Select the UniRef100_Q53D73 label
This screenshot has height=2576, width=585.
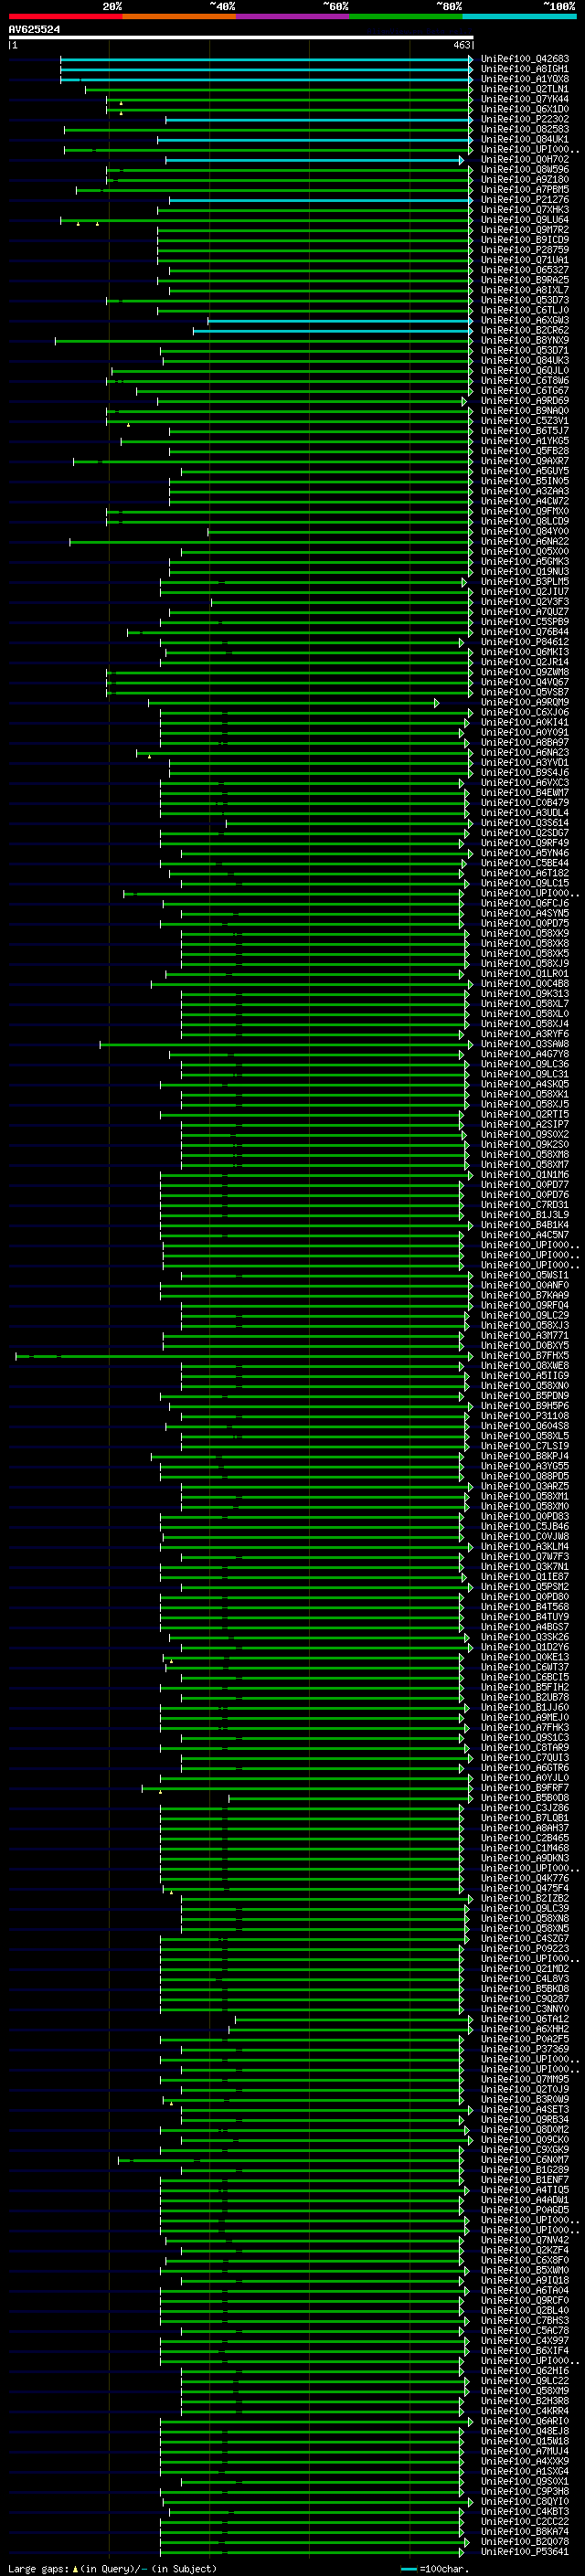(525, 300)
